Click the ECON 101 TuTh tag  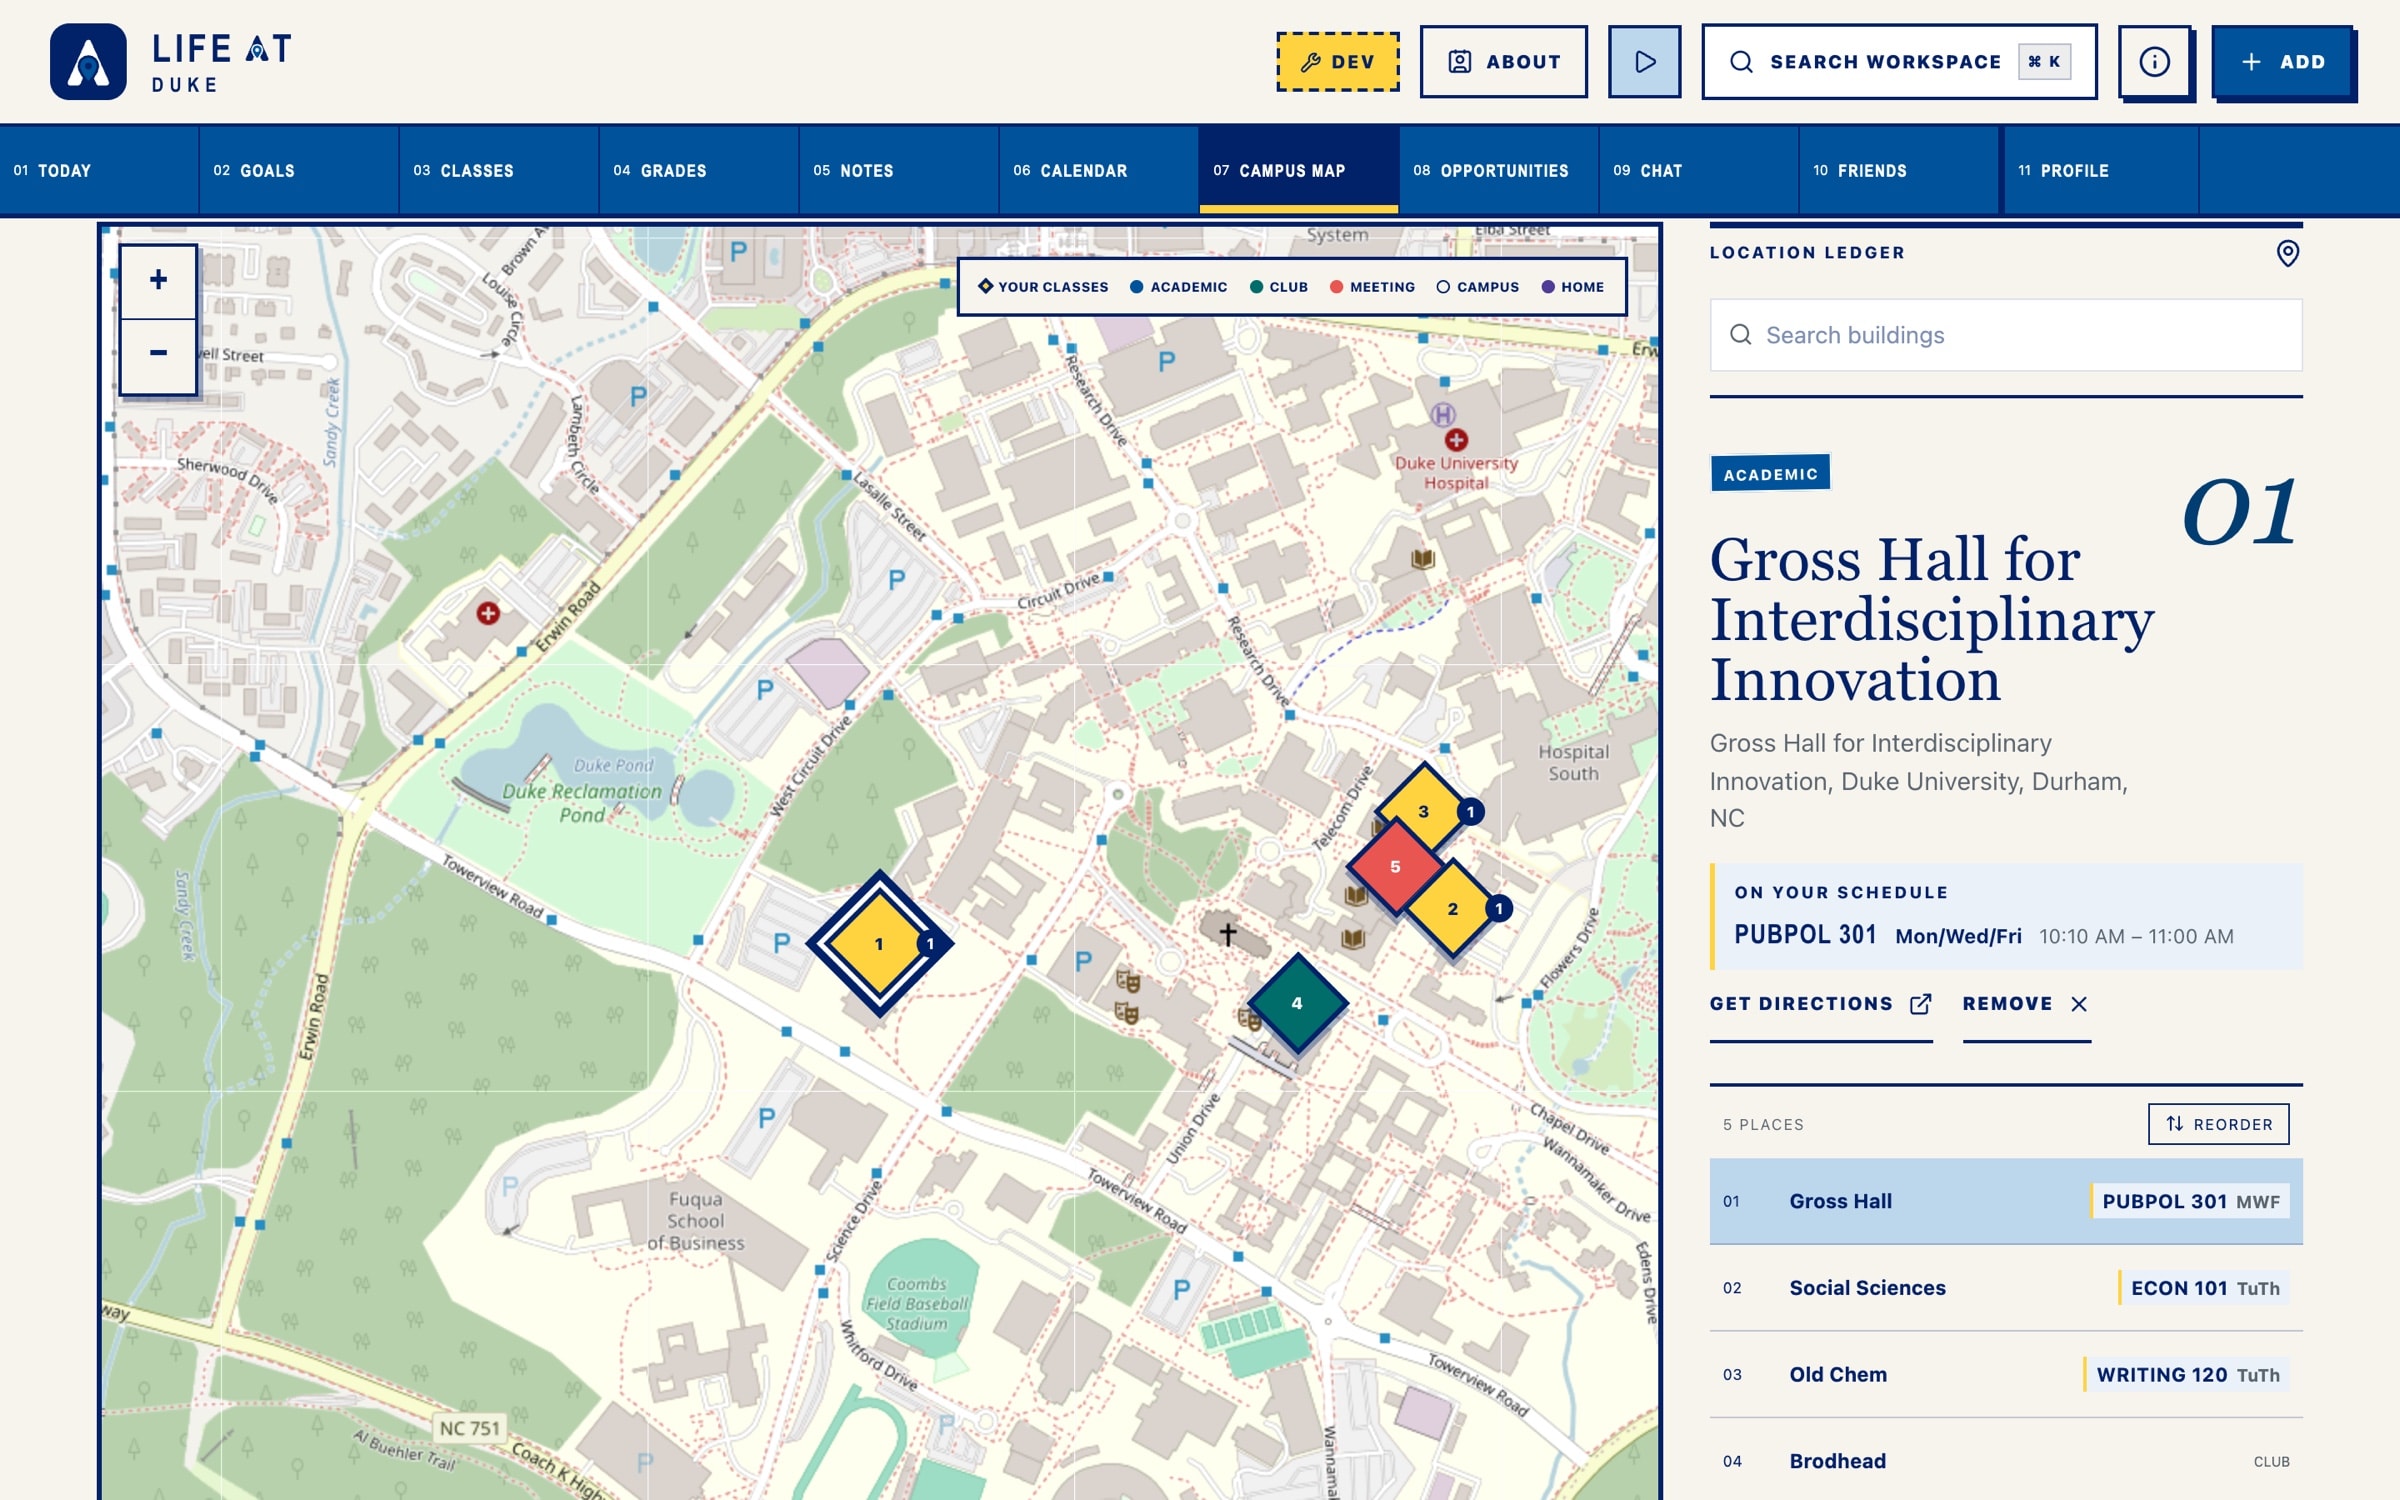[x=2204, y=1288]
